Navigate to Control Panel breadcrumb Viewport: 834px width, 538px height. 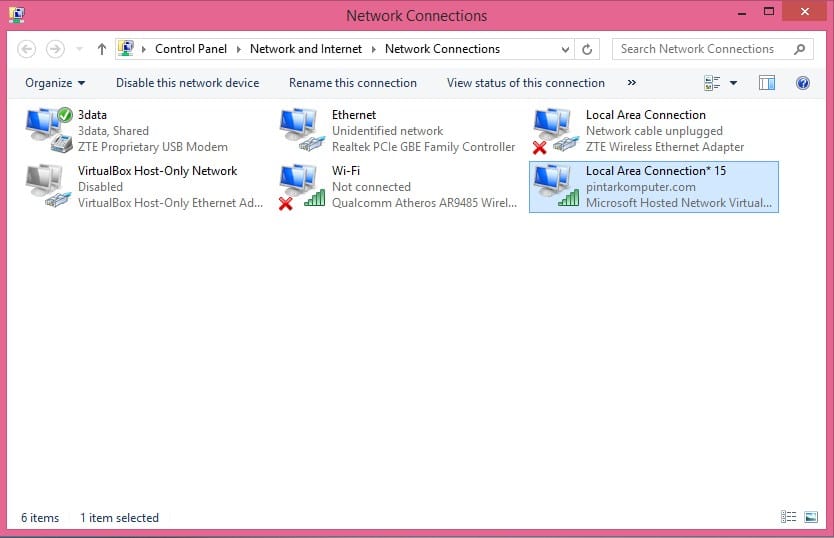(x=191, y=49)
